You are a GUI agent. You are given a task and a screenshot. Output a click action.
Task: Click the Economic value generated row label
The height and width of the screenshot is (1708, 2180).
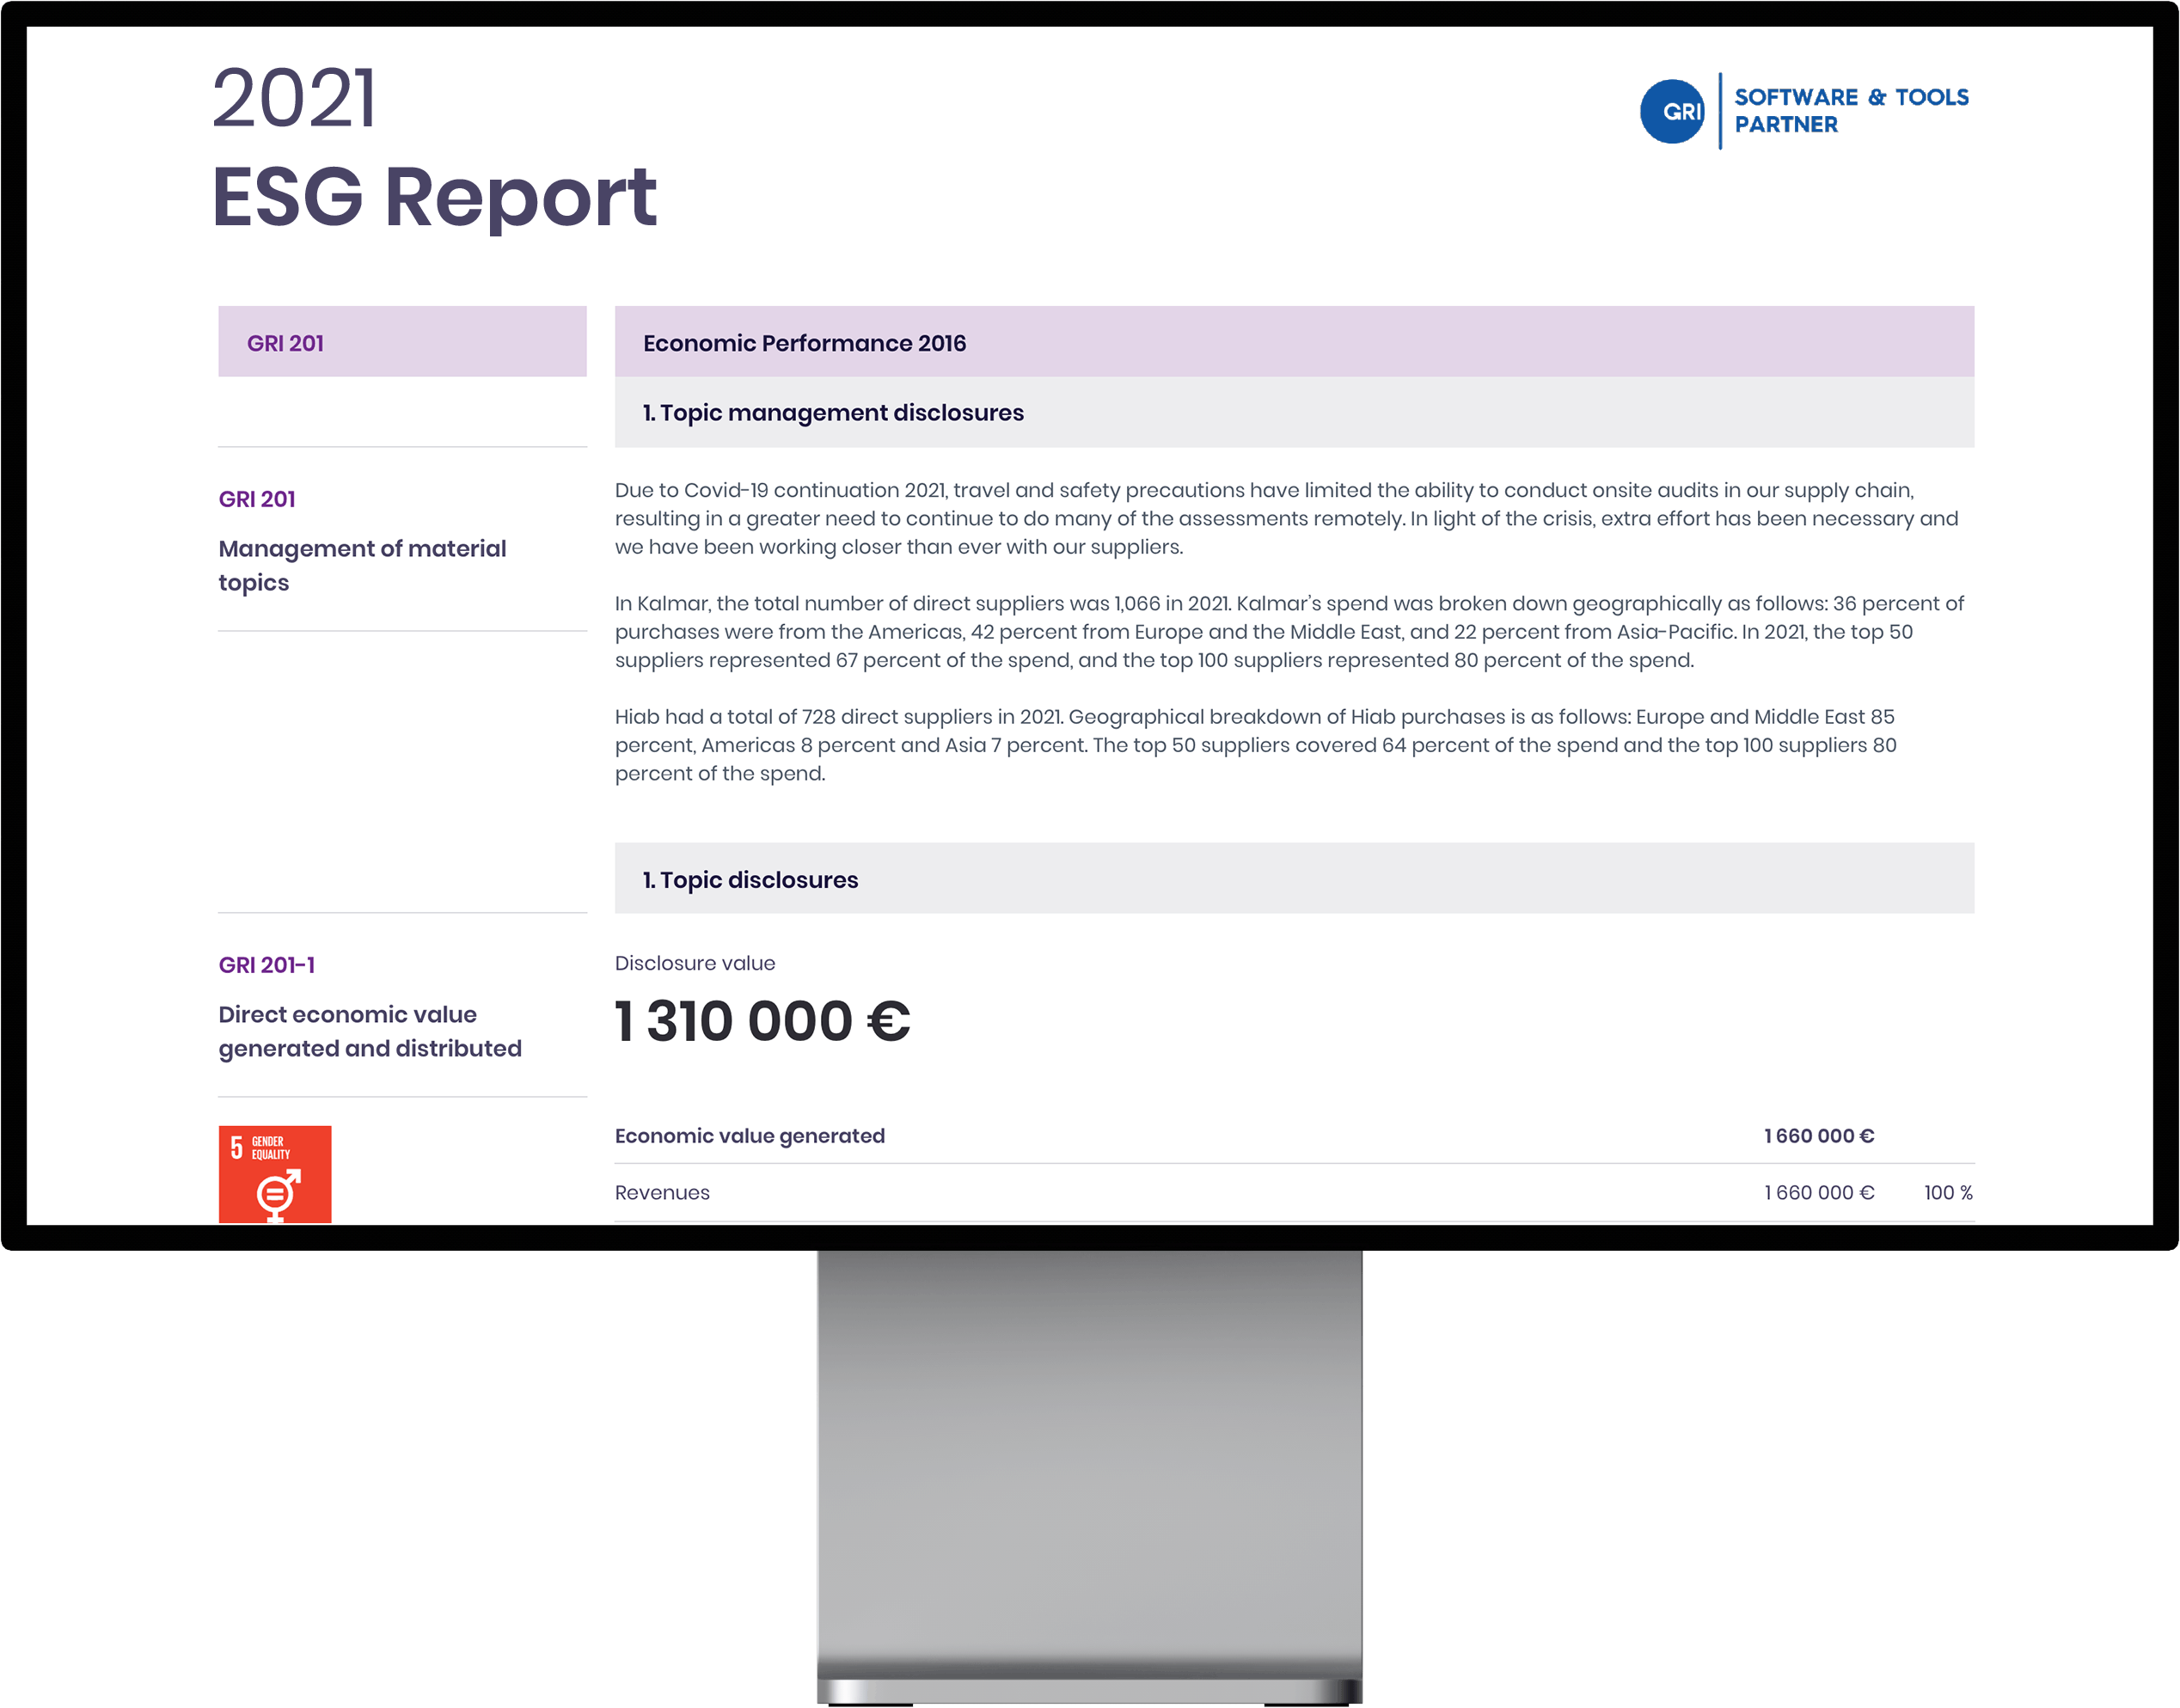(750, 1136)
